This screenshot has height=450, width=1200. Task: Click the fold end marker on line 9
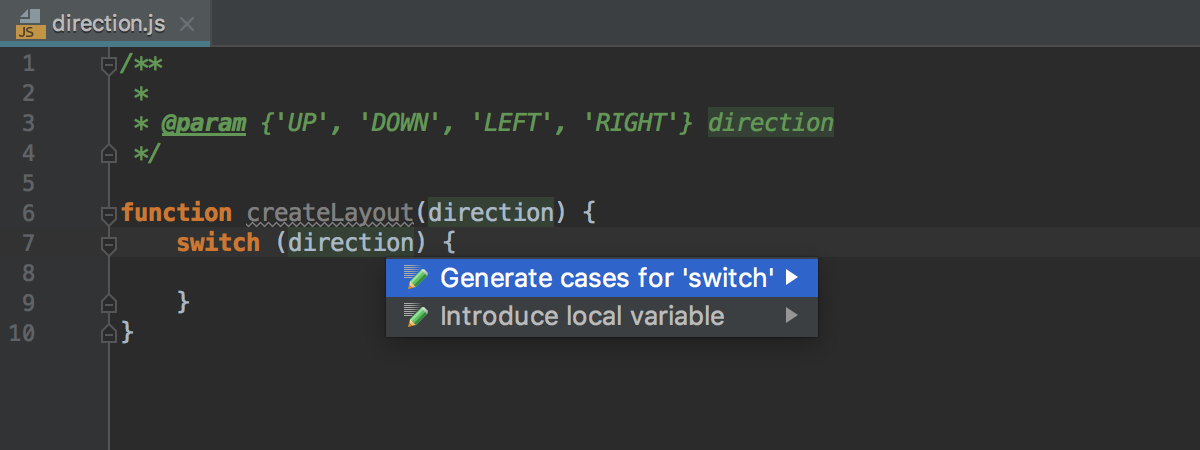[109, 302]
